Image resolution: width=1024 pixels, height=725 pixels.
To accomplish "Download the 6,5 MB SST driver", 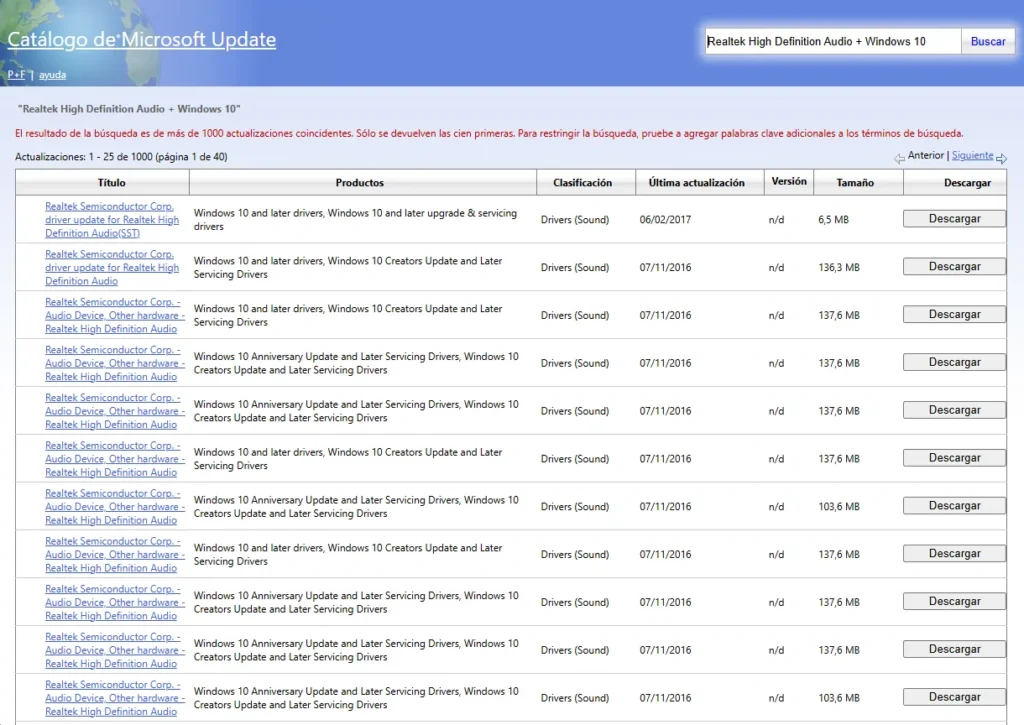I will pos(954,219).
